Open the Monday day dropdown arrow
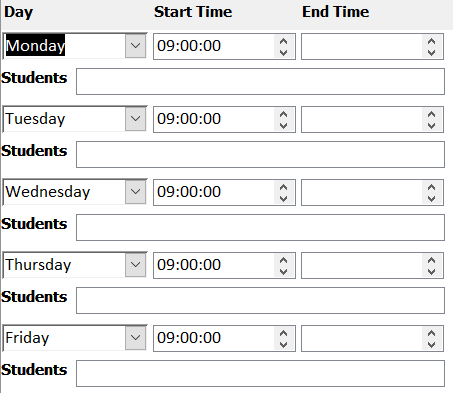Image resolution: width=453 pixels, height=393 pixels. [x=136, y=45]
